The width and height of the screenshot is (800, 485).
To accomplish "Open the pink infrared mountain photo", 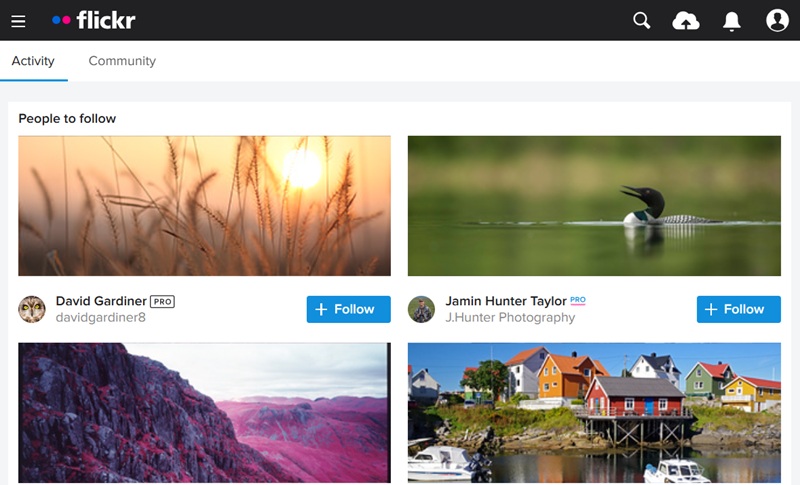I will point(204,412).
